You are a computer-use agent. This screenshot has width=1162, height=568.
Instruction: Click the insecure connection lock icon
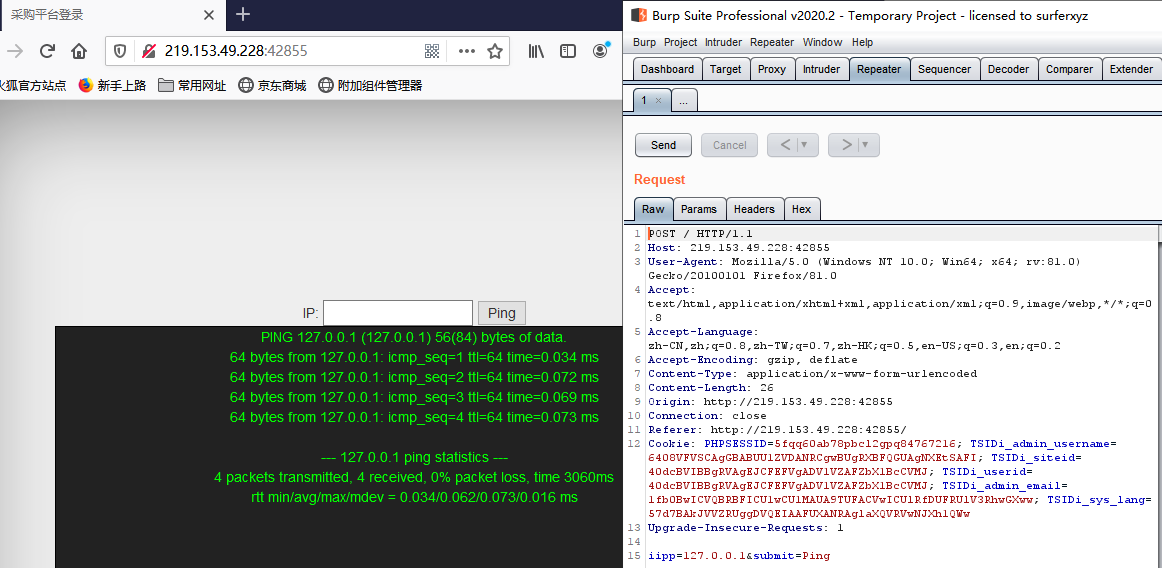tap(149, 50)
